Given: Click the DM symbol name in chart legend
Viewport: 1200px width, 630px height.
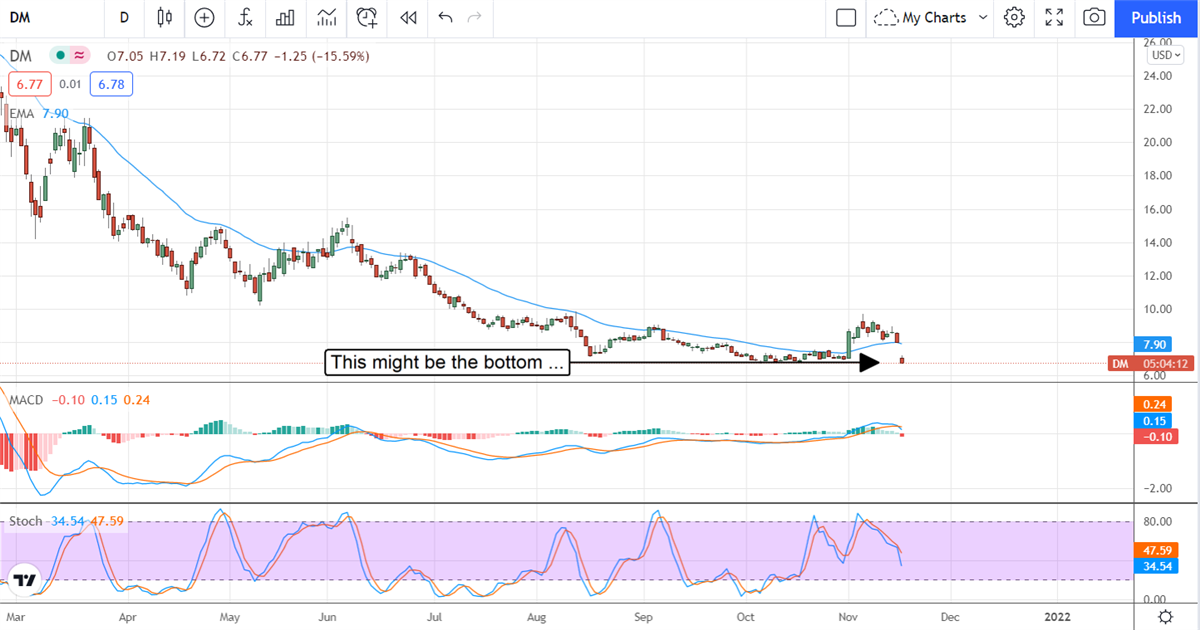Looking at the screenshot, I should (x=21, y=55).
